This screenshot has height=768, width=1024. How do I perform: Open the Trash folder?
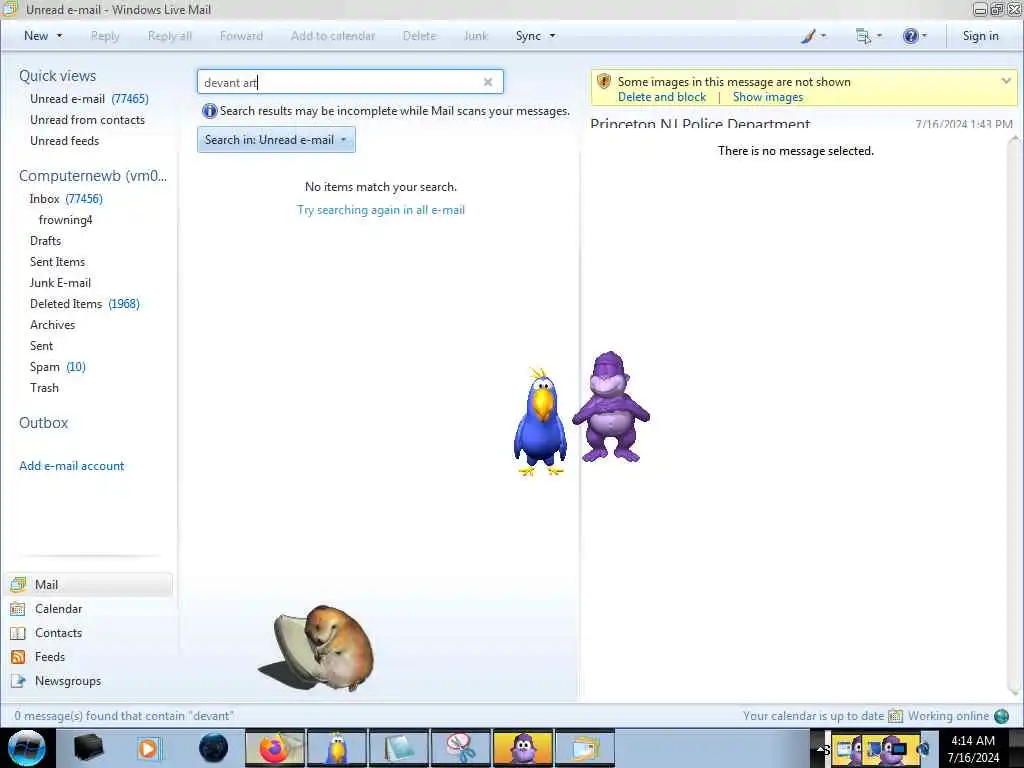[x=44, y=387]
